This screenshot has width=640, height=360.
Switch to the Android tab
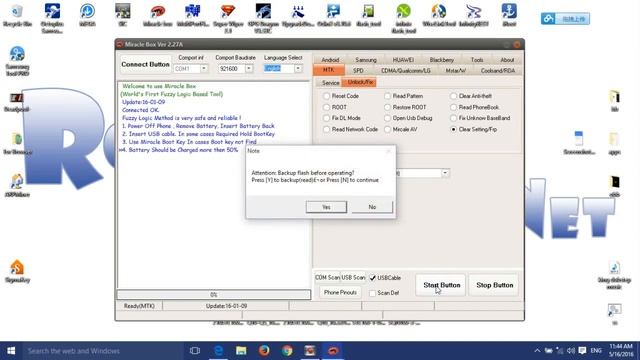point(330,60)
